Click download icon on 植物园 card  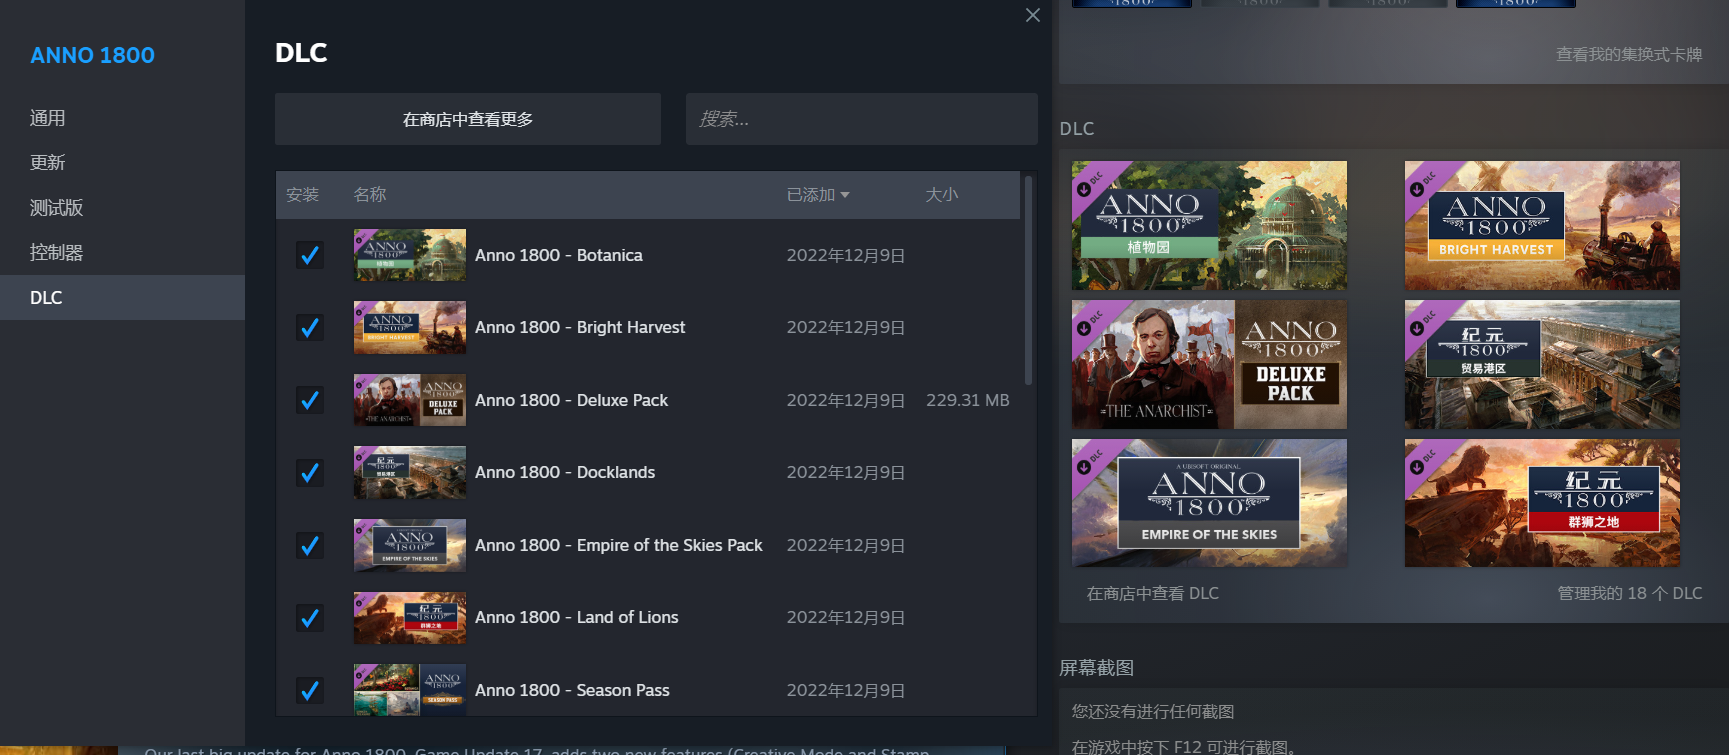click(1084, 189)
